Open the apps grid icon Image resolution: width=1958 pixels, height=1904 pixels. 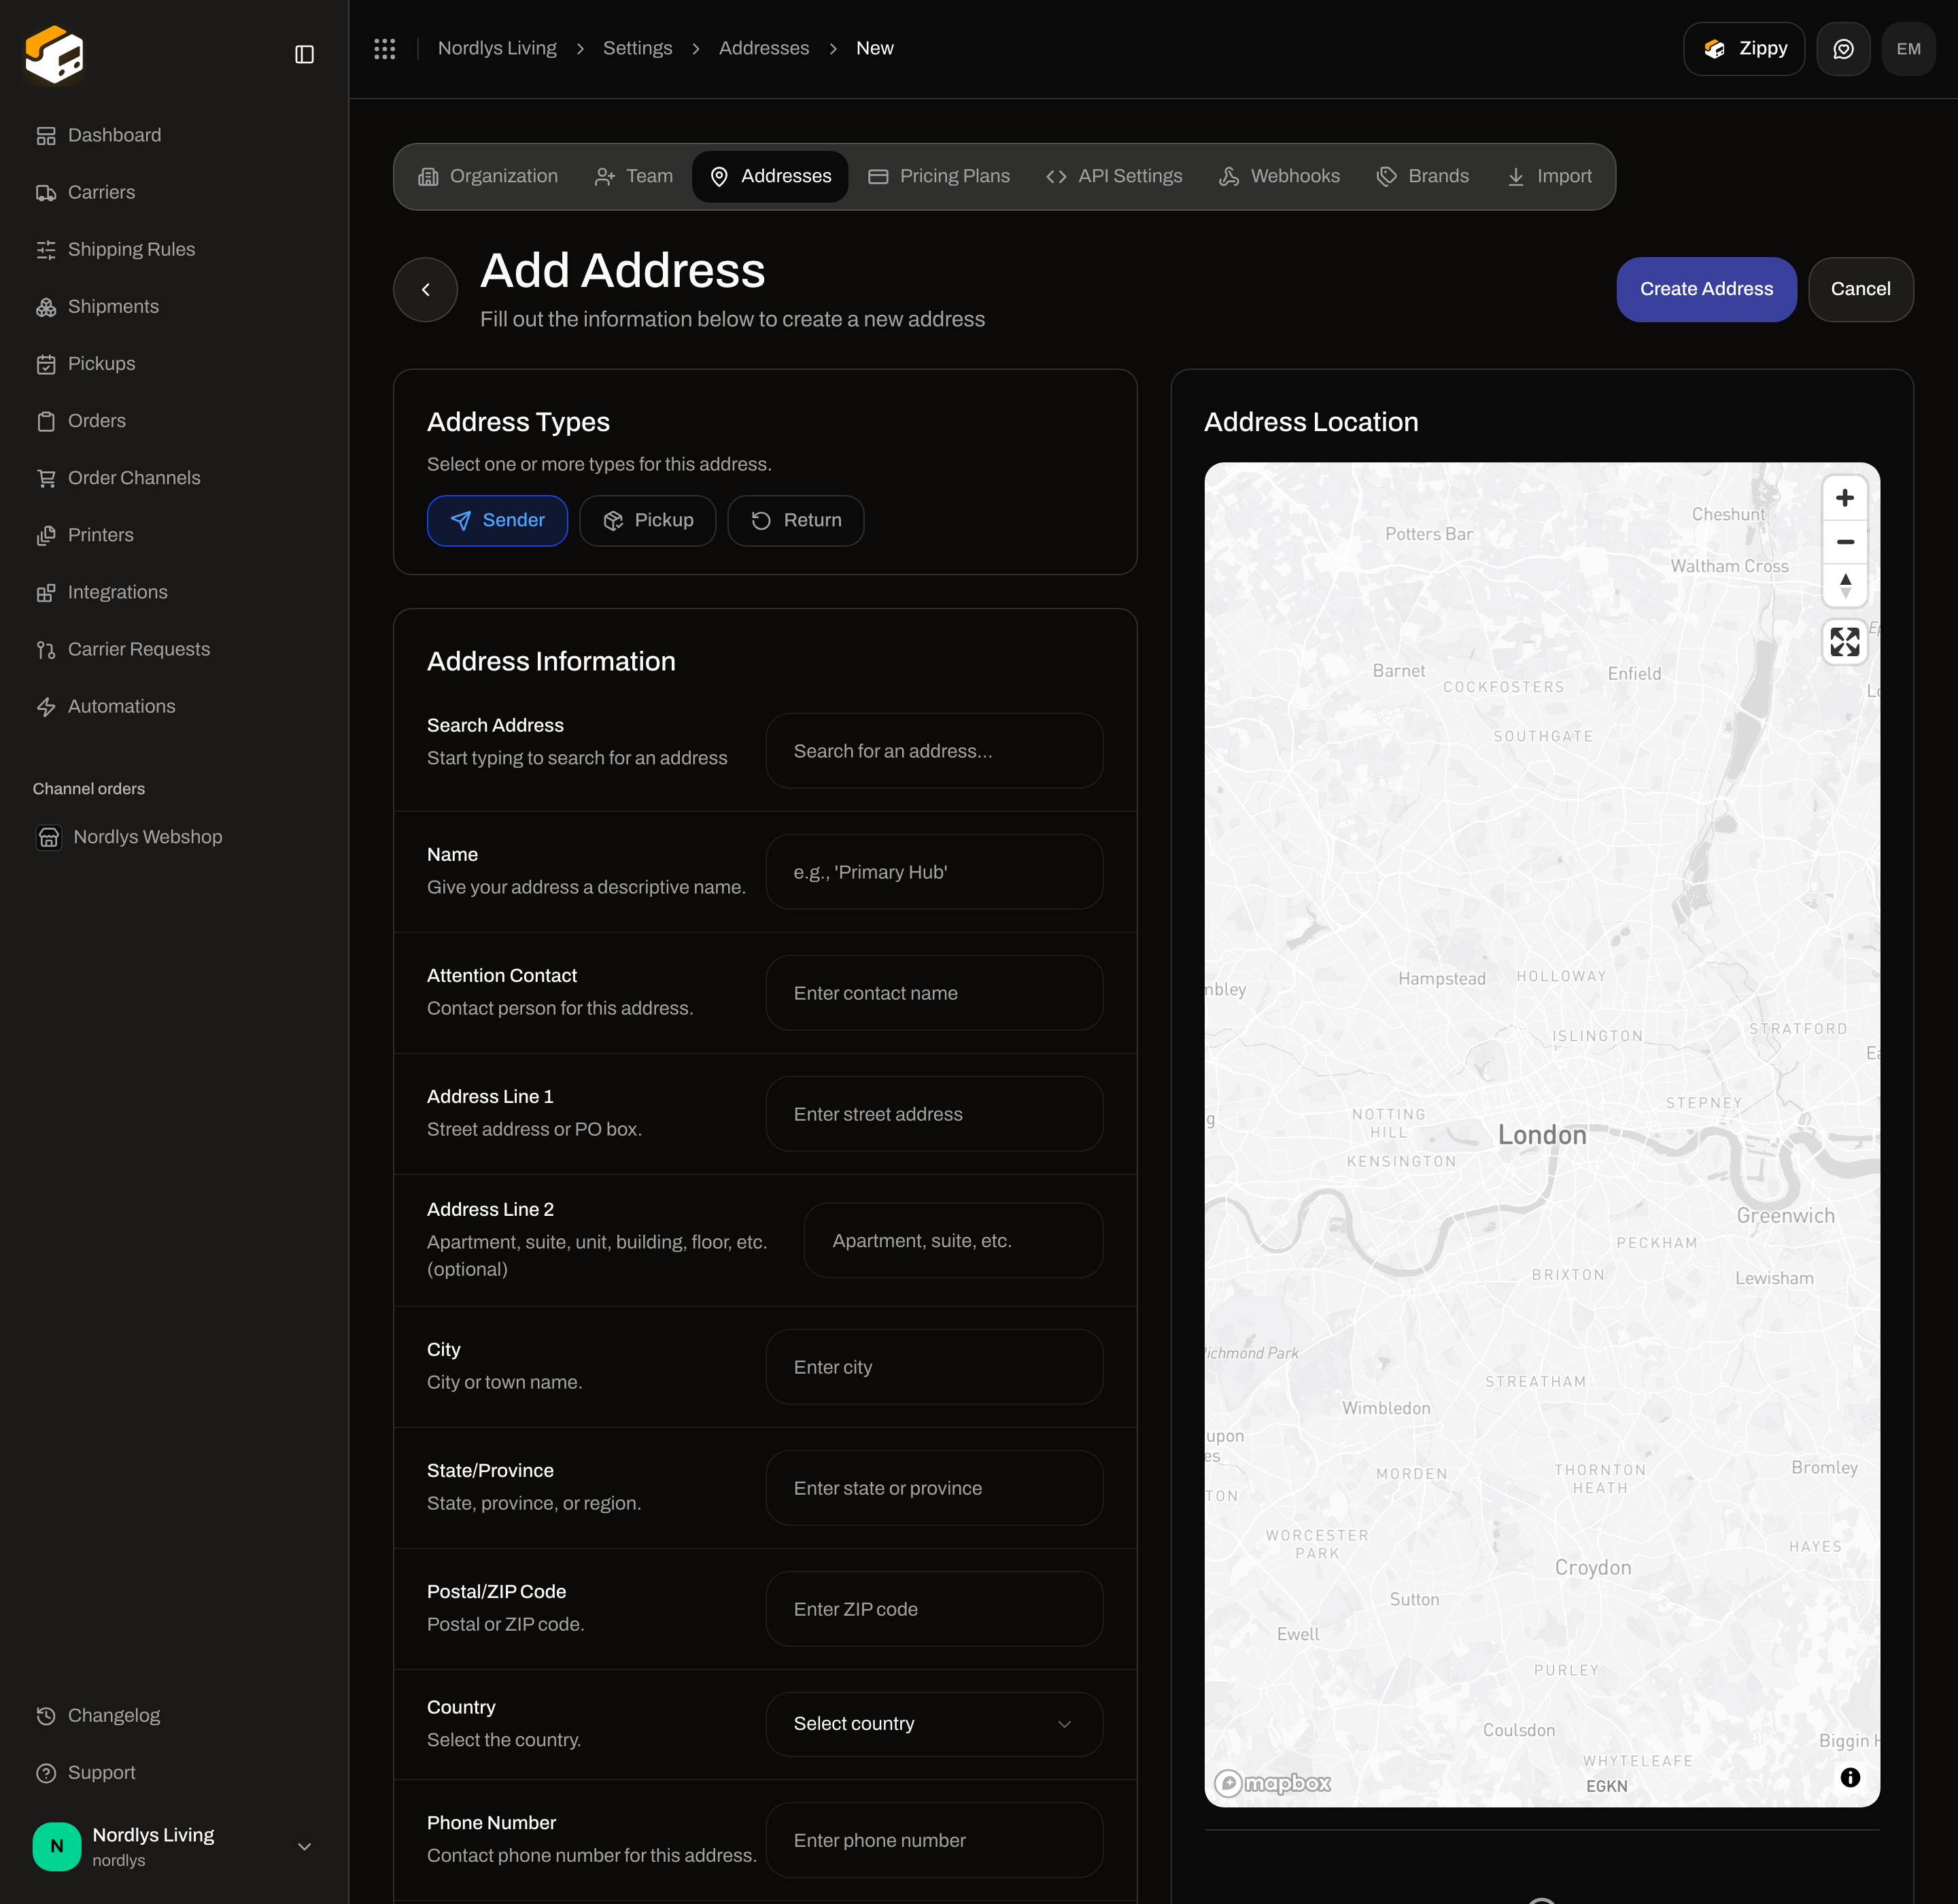point(385,48)
